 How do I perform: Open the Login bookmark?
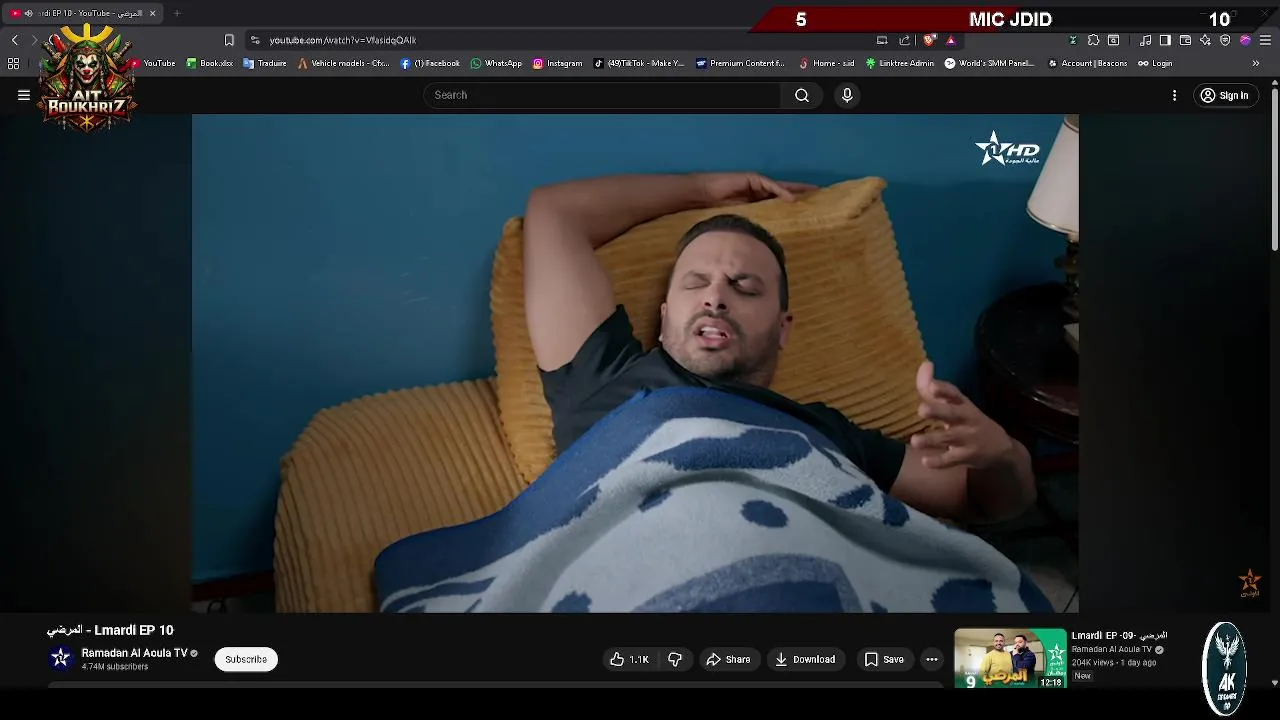1155,63
